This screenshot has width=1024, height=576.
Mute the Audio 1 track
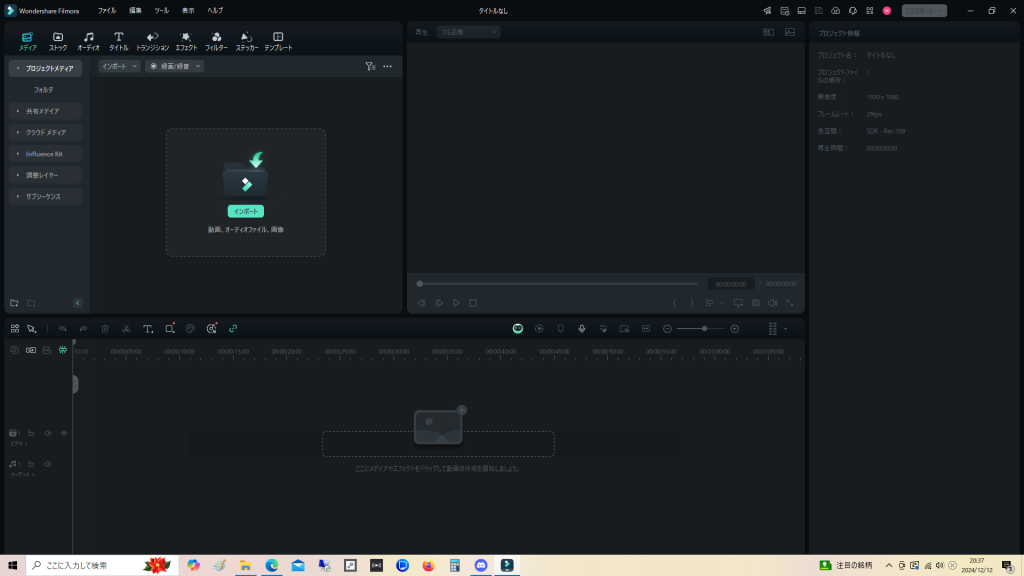(47, 464)
